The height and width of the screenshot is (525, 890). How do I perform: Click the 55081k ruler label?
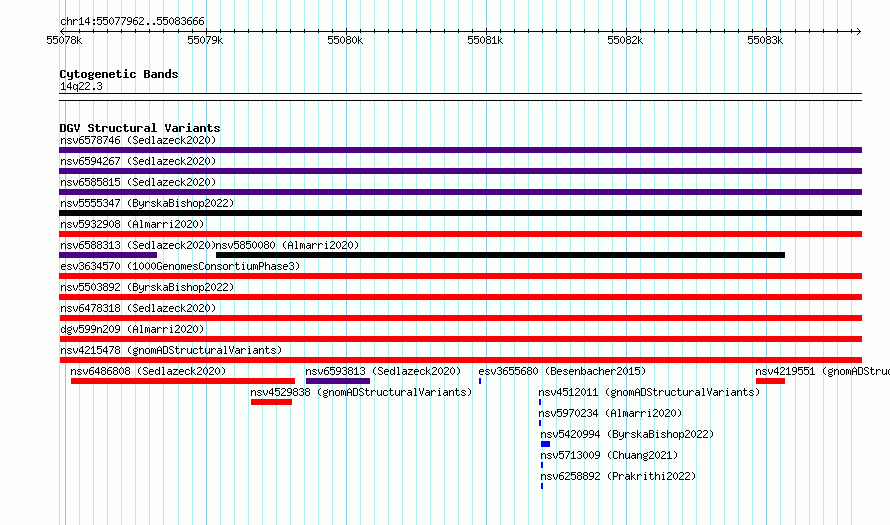tap(485, 40)
